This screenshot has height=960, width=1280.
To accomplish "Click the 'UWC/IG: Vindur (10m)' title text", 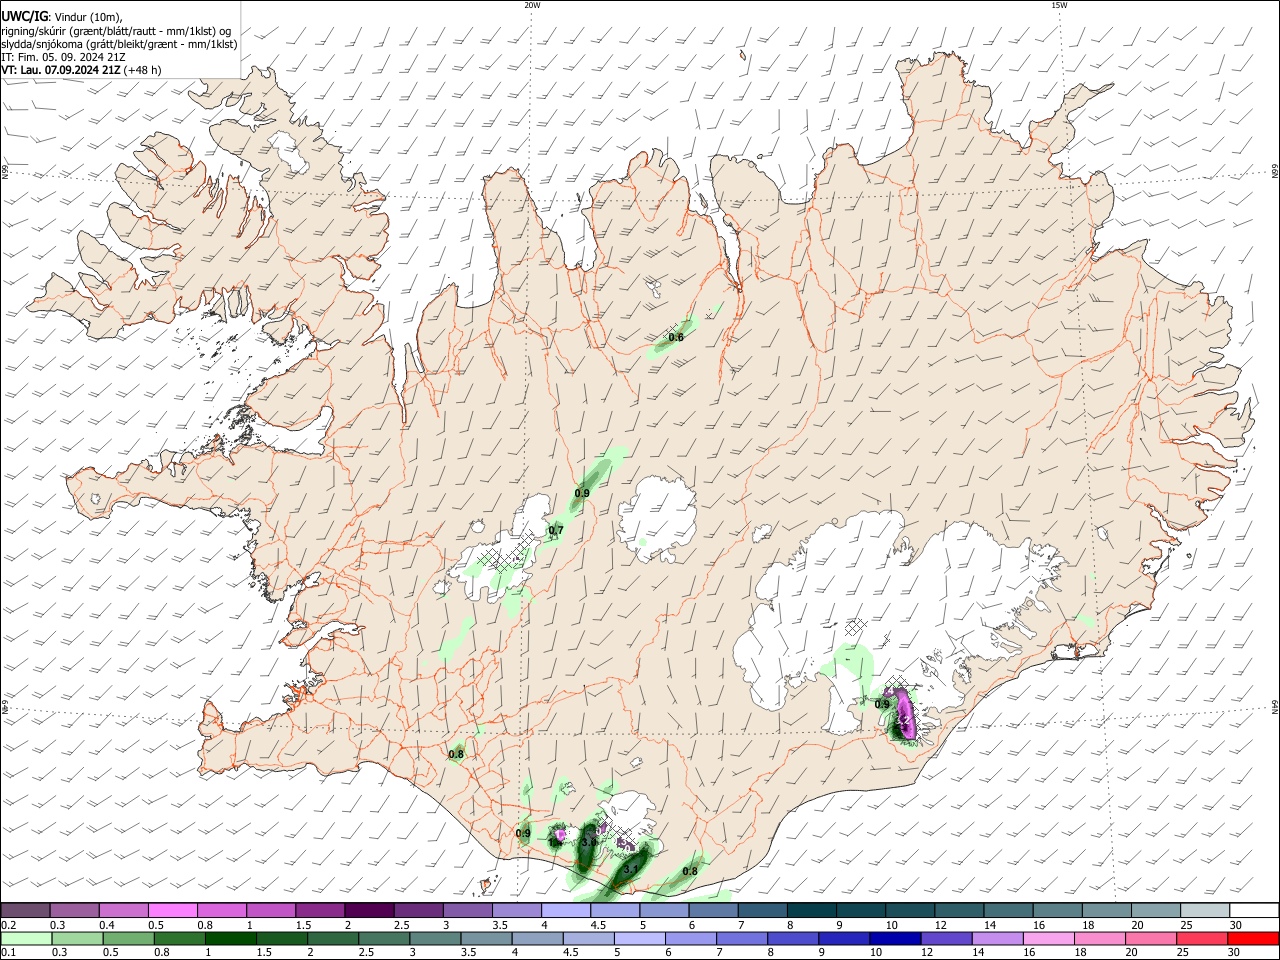I will pos(61,16).
